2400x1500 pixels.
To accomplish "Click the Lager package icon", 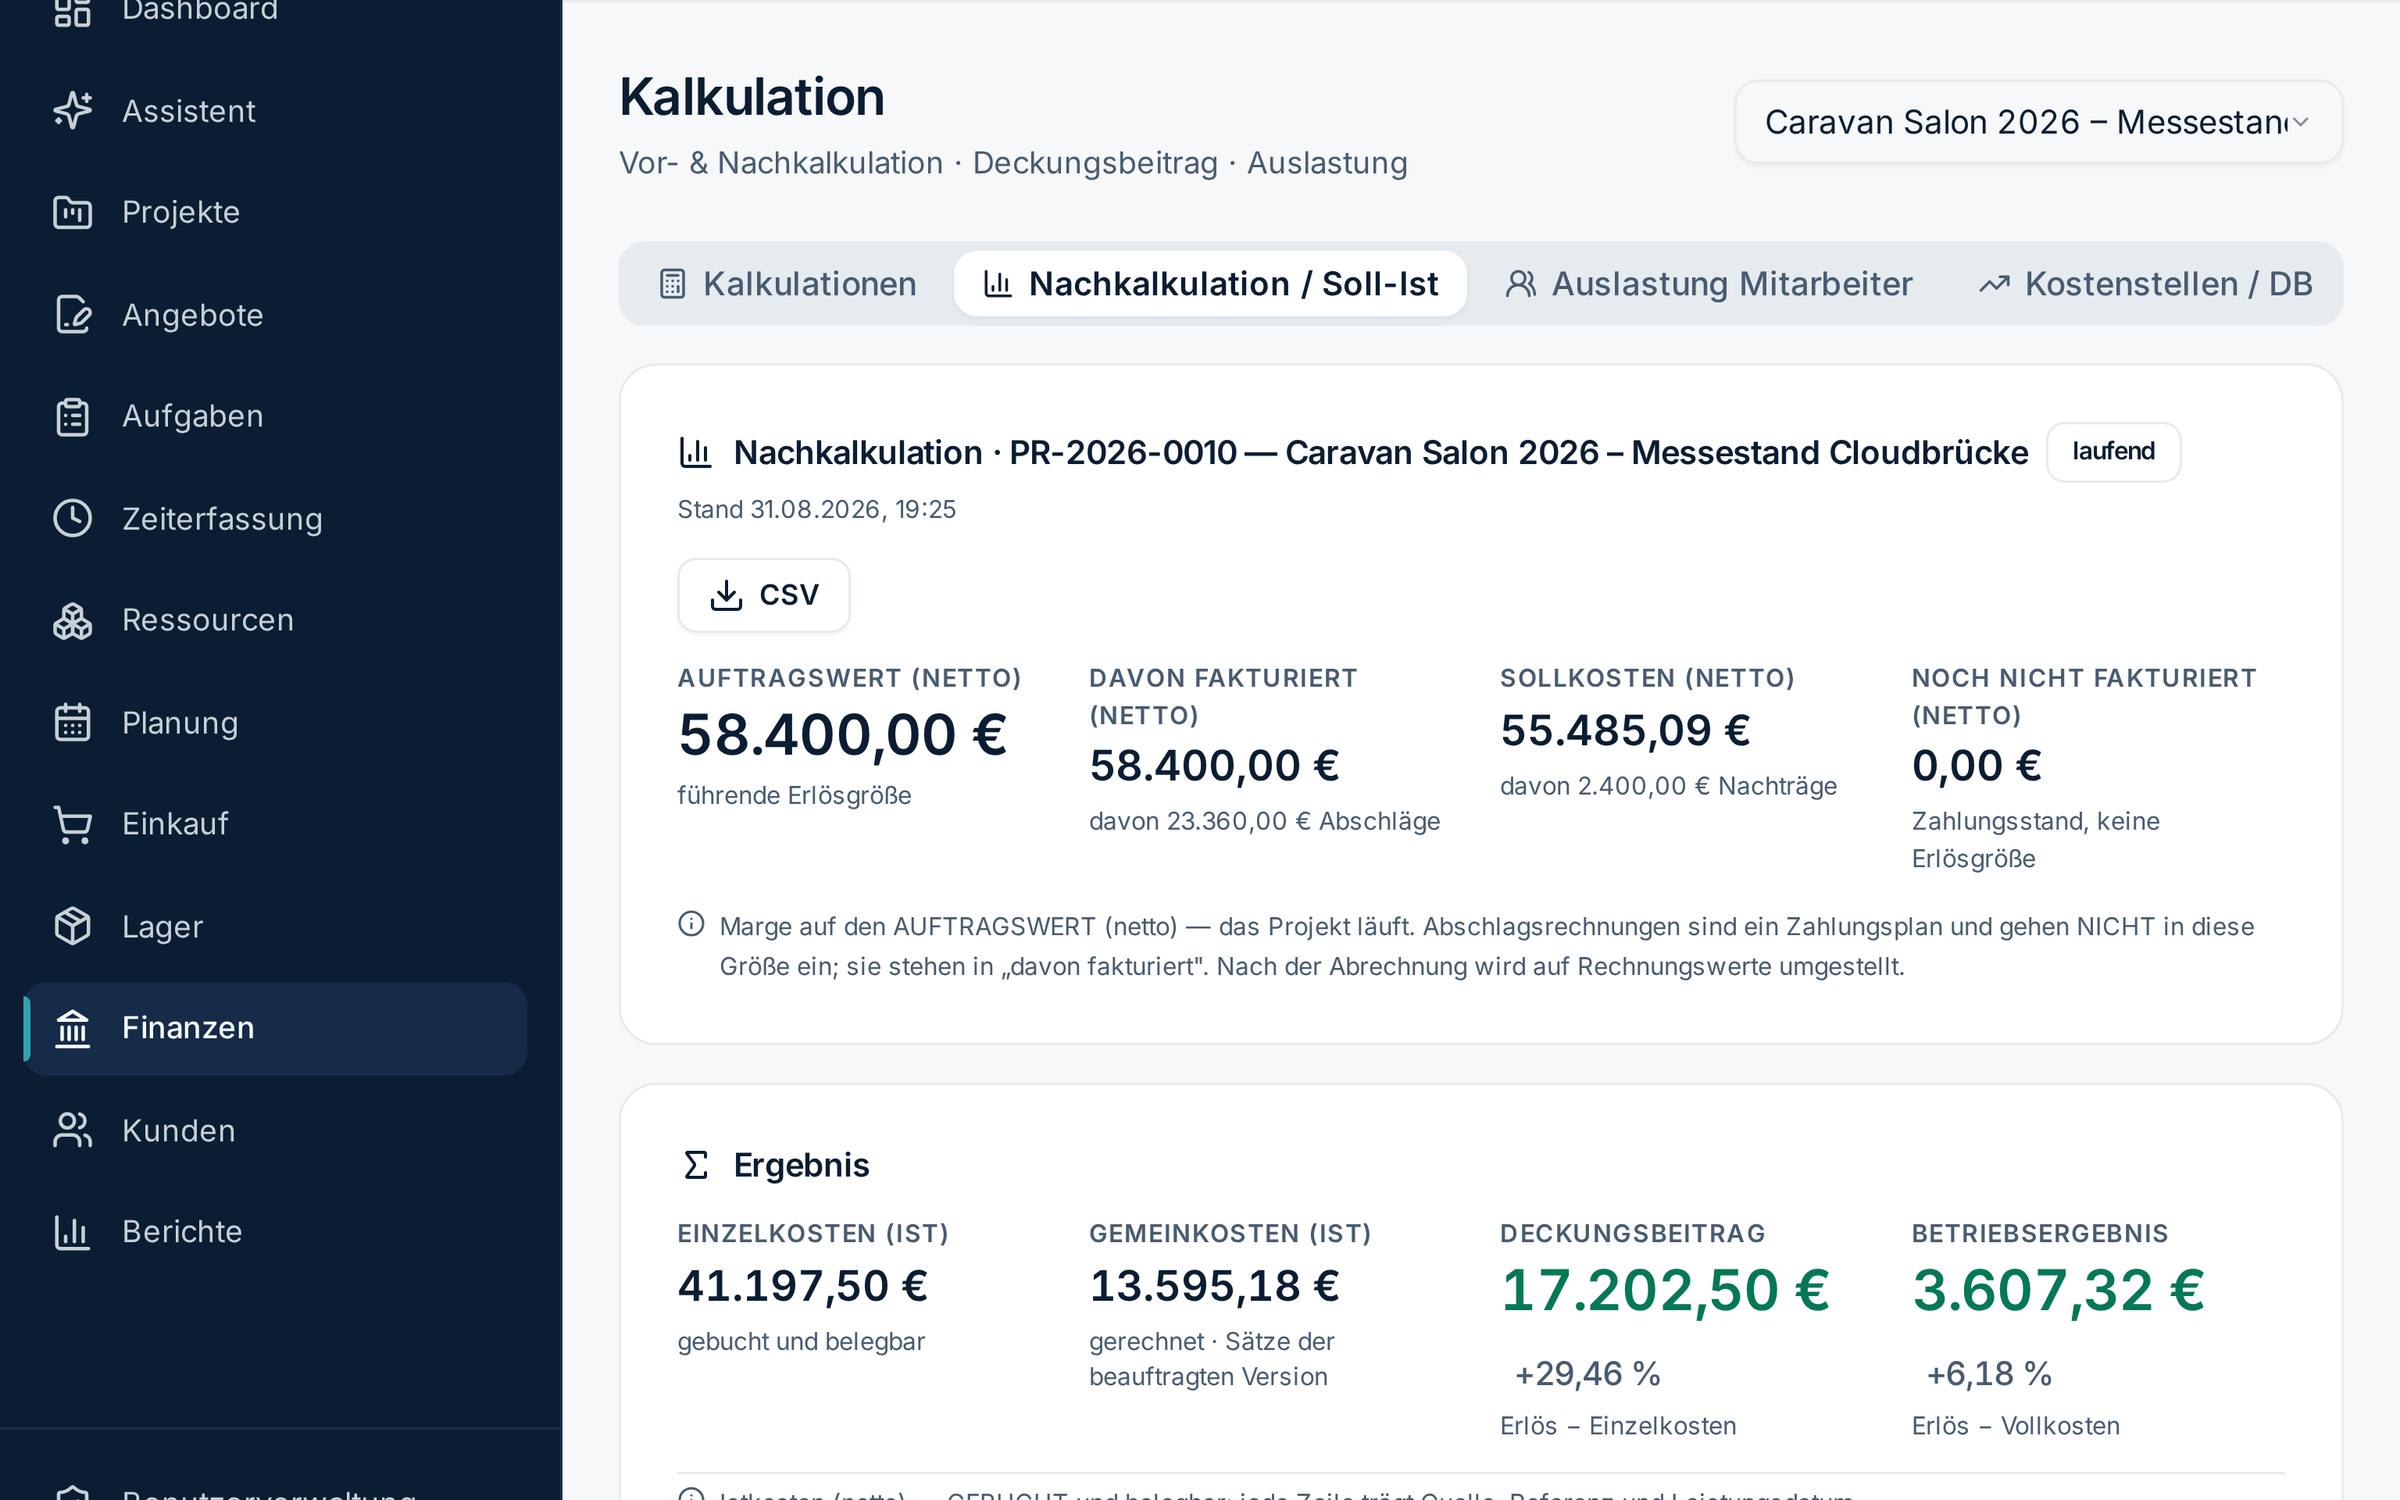I will coord(73,926).
